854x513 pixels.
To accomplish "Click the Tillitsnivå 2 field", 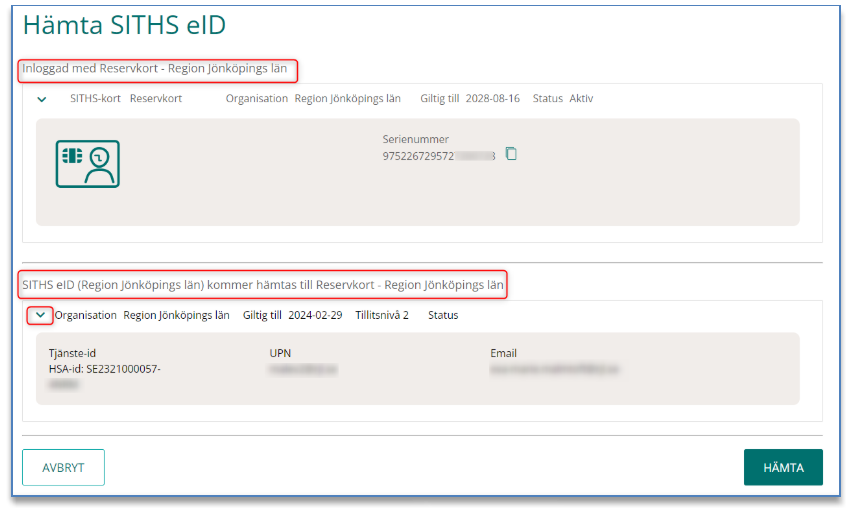I will [382, 315].
